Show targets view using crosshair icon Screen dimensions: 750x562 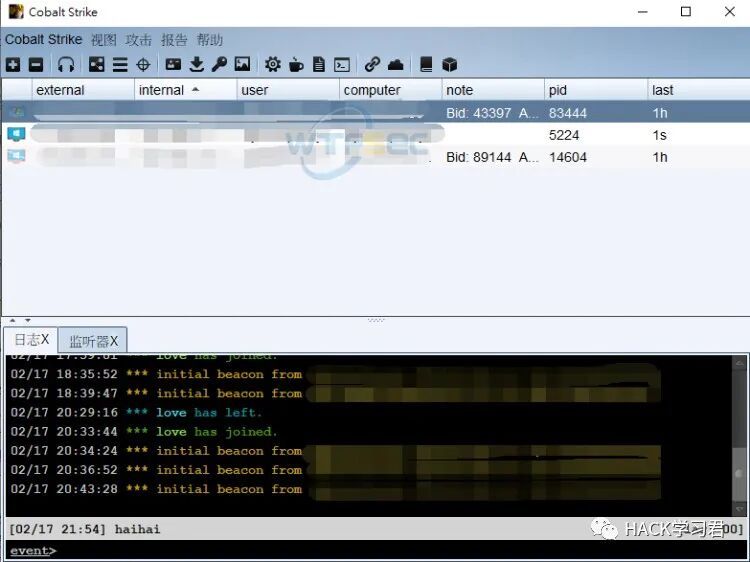(143, 64)
